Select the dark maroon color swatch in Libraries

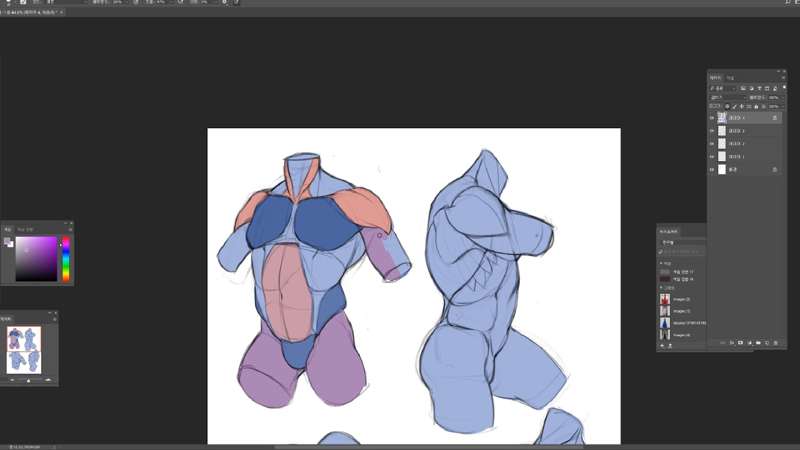point(665,279)
